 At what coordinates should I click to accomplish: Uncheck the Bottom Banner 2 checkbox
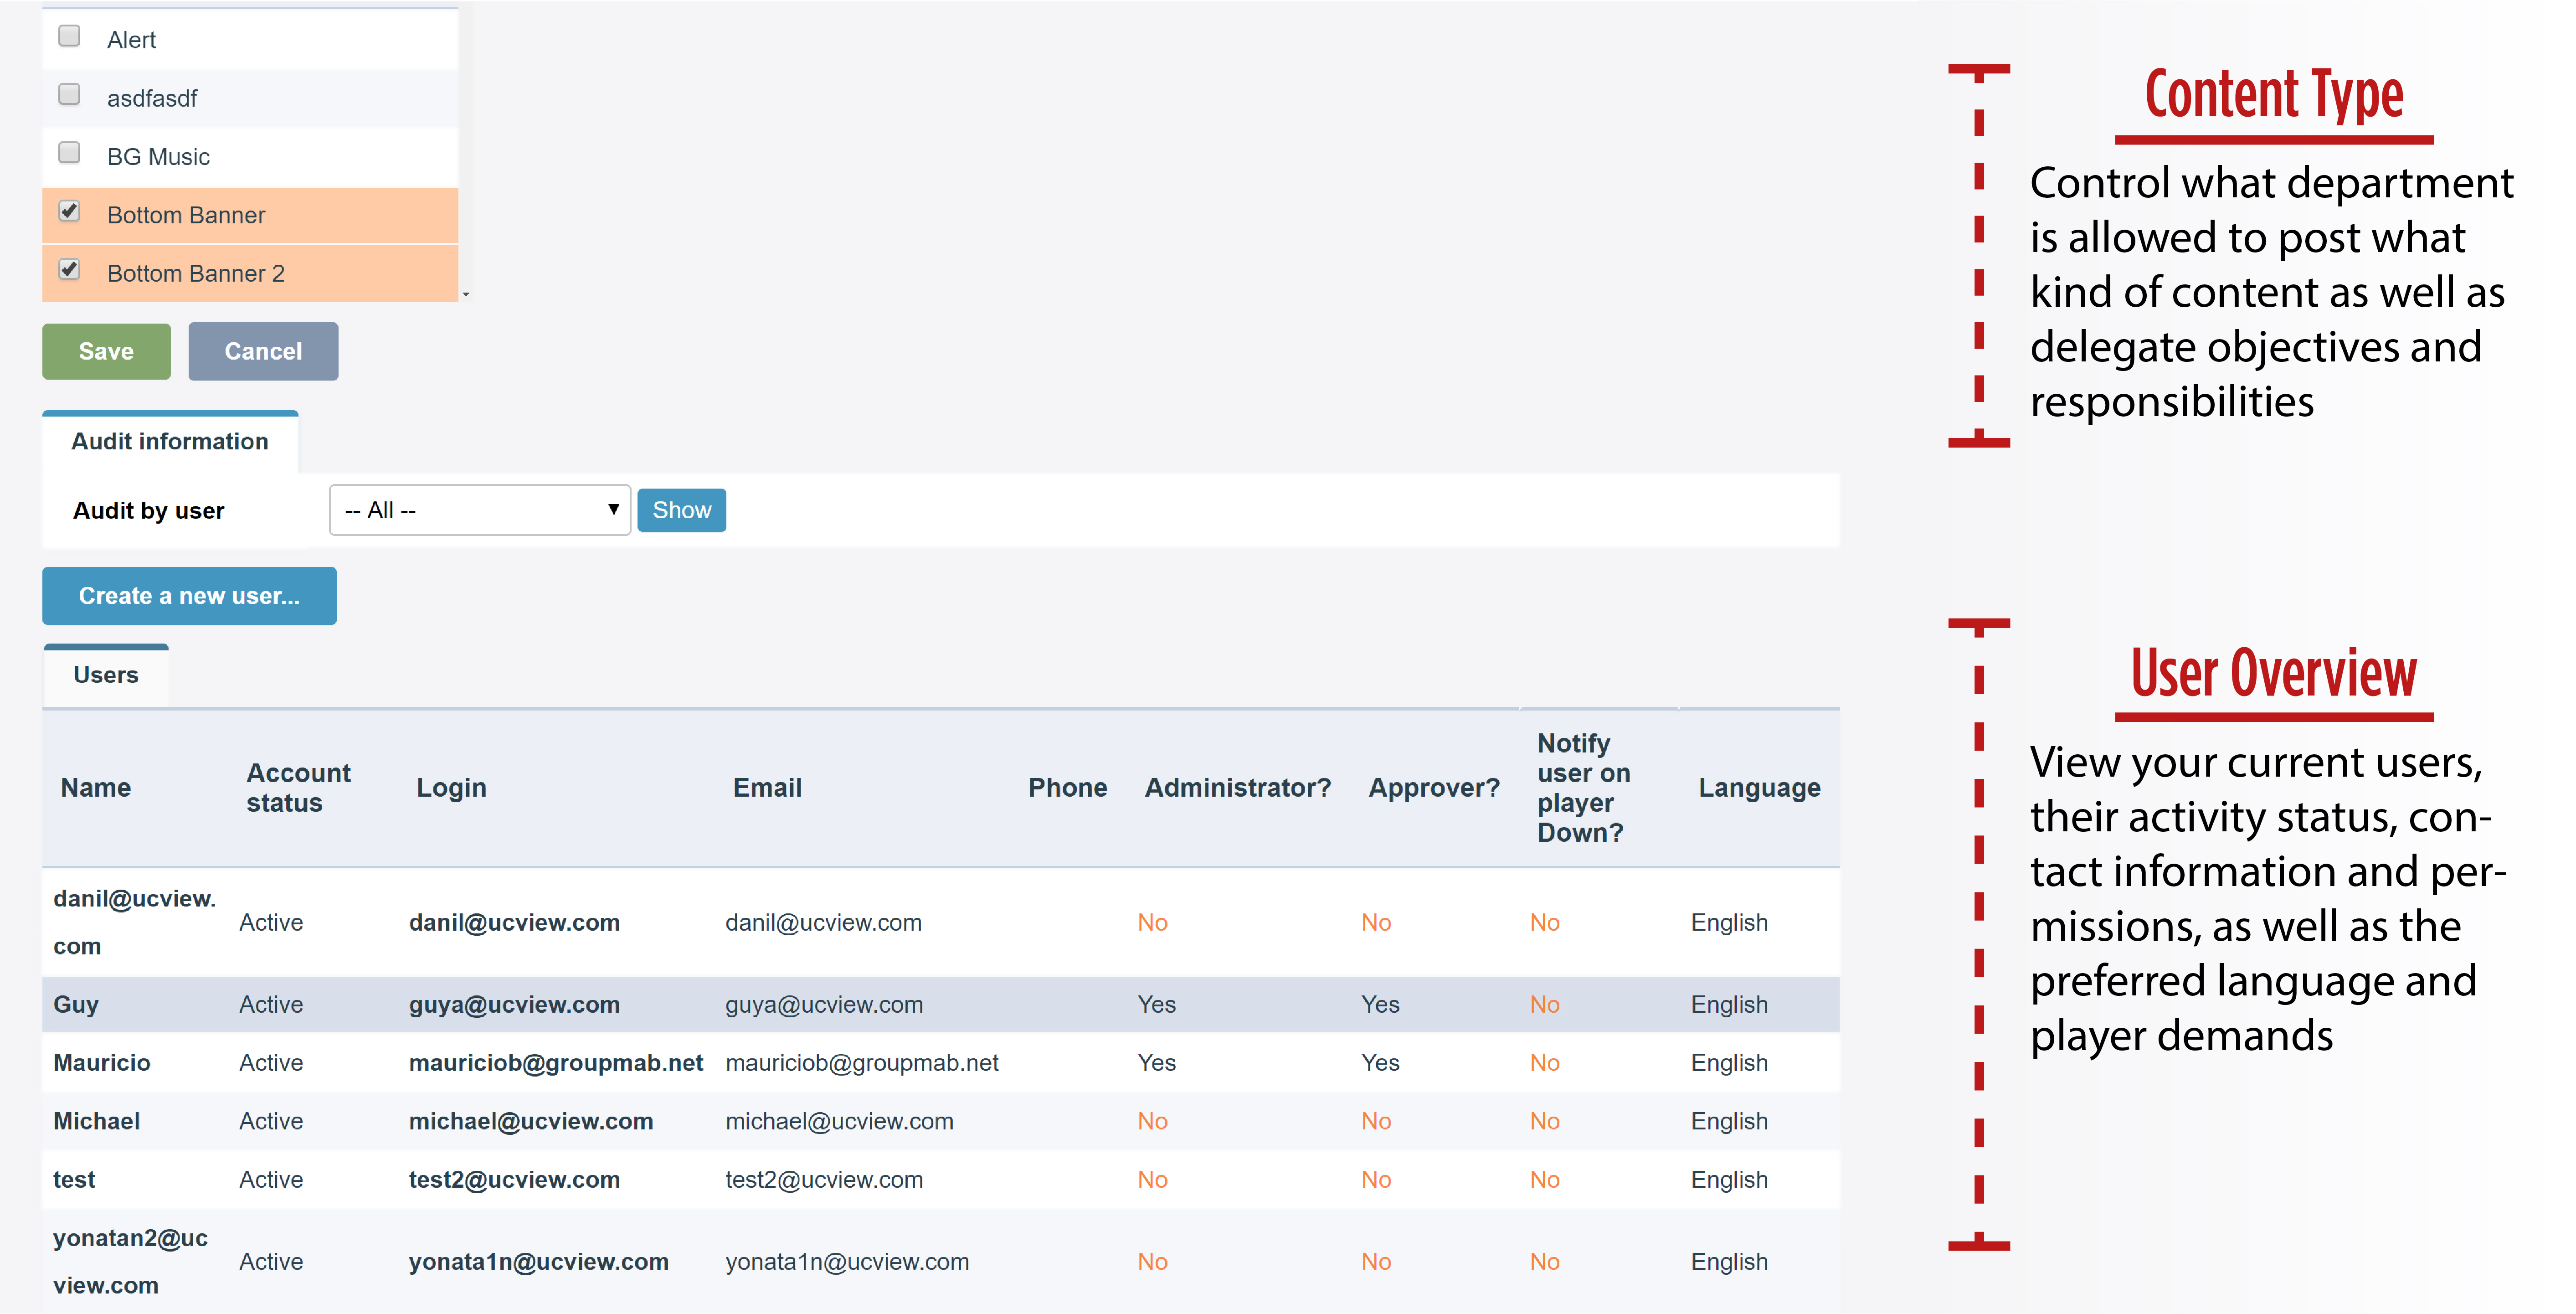pyautogui.click(x=69, y=269)
